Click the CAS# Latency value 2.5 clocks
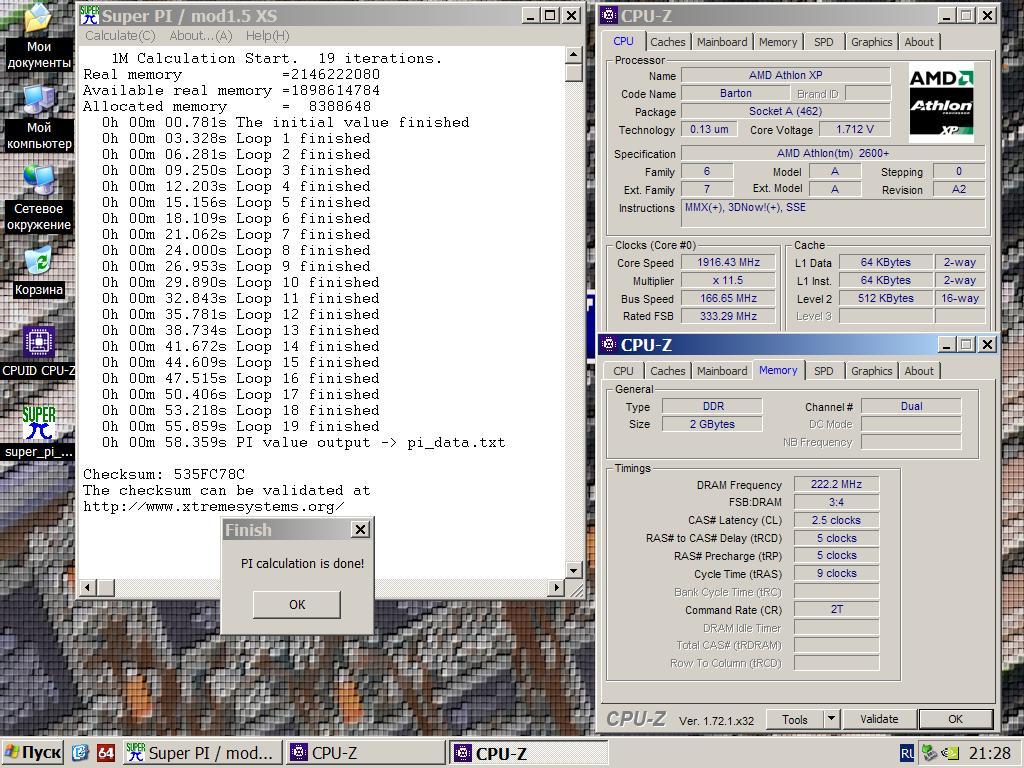Image resolution: width=1024 pixels, height=768 pixels. (x=836, y=520)
